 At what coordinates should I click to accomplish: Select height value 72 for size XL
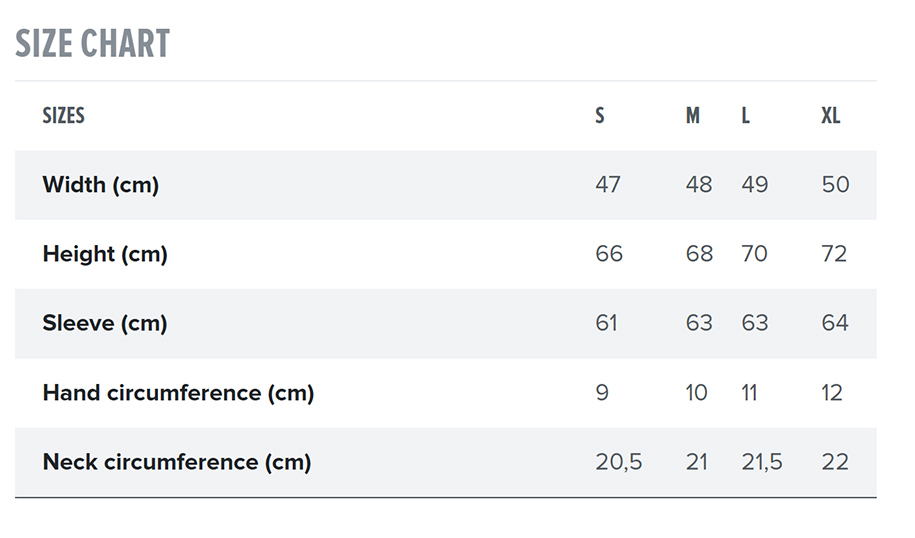834,254
